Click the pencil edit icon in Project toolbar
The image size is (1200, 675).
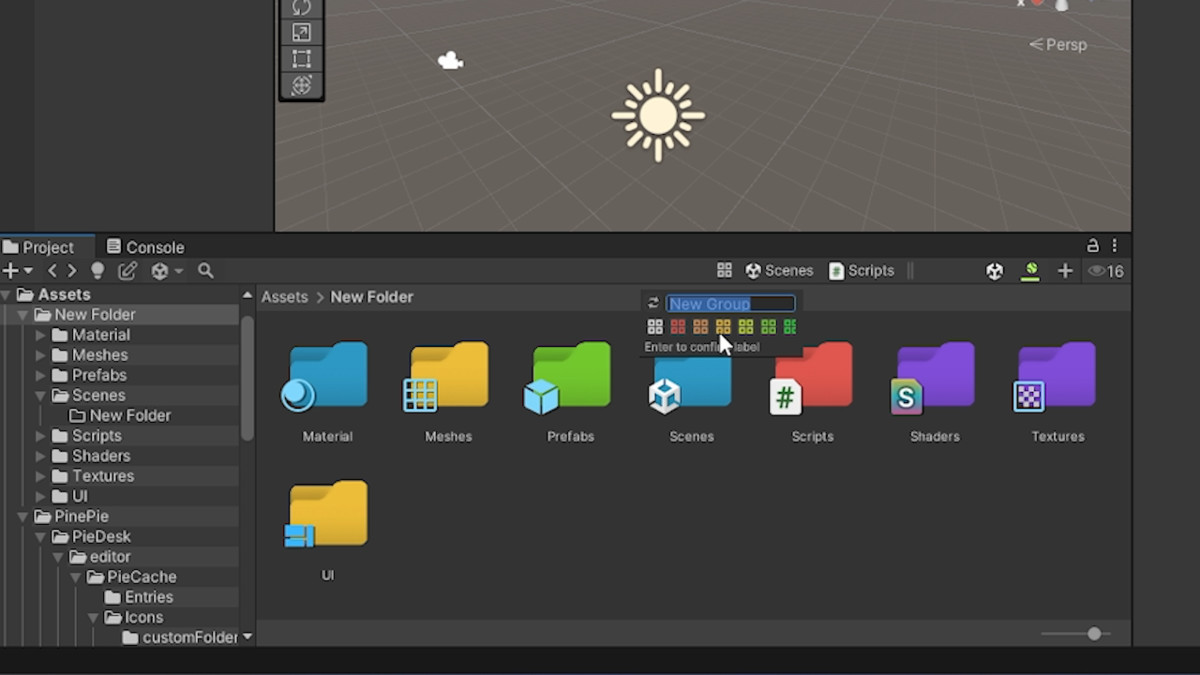pyautogui.click(x=128, y=271)
